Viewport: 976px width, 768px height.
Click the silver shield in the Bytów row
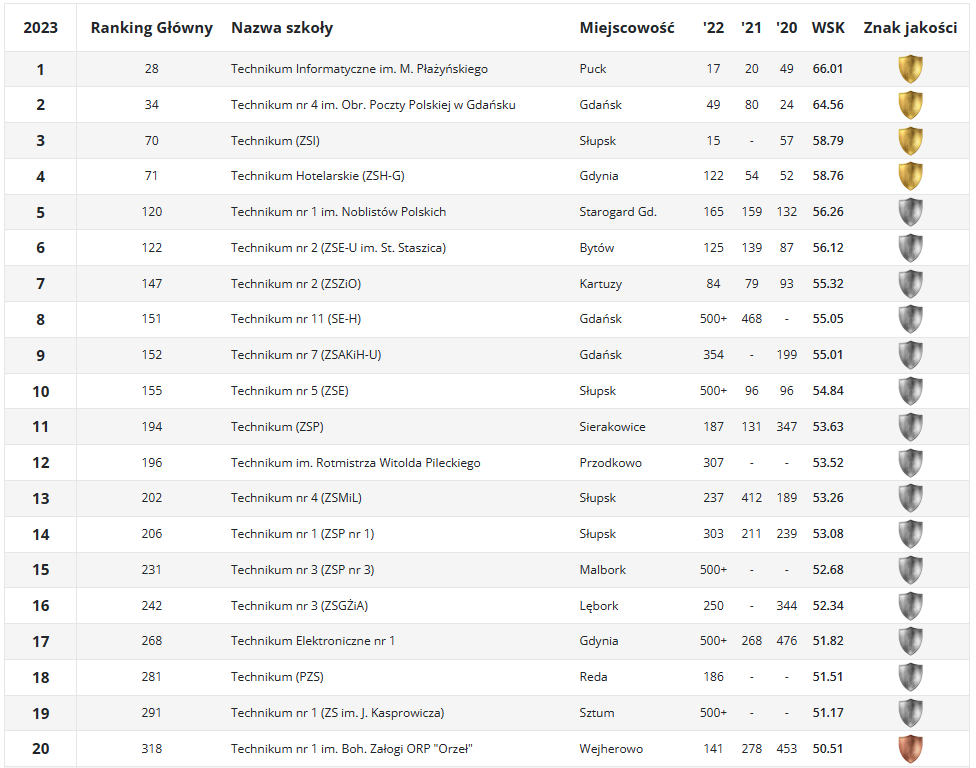[910, 248]
